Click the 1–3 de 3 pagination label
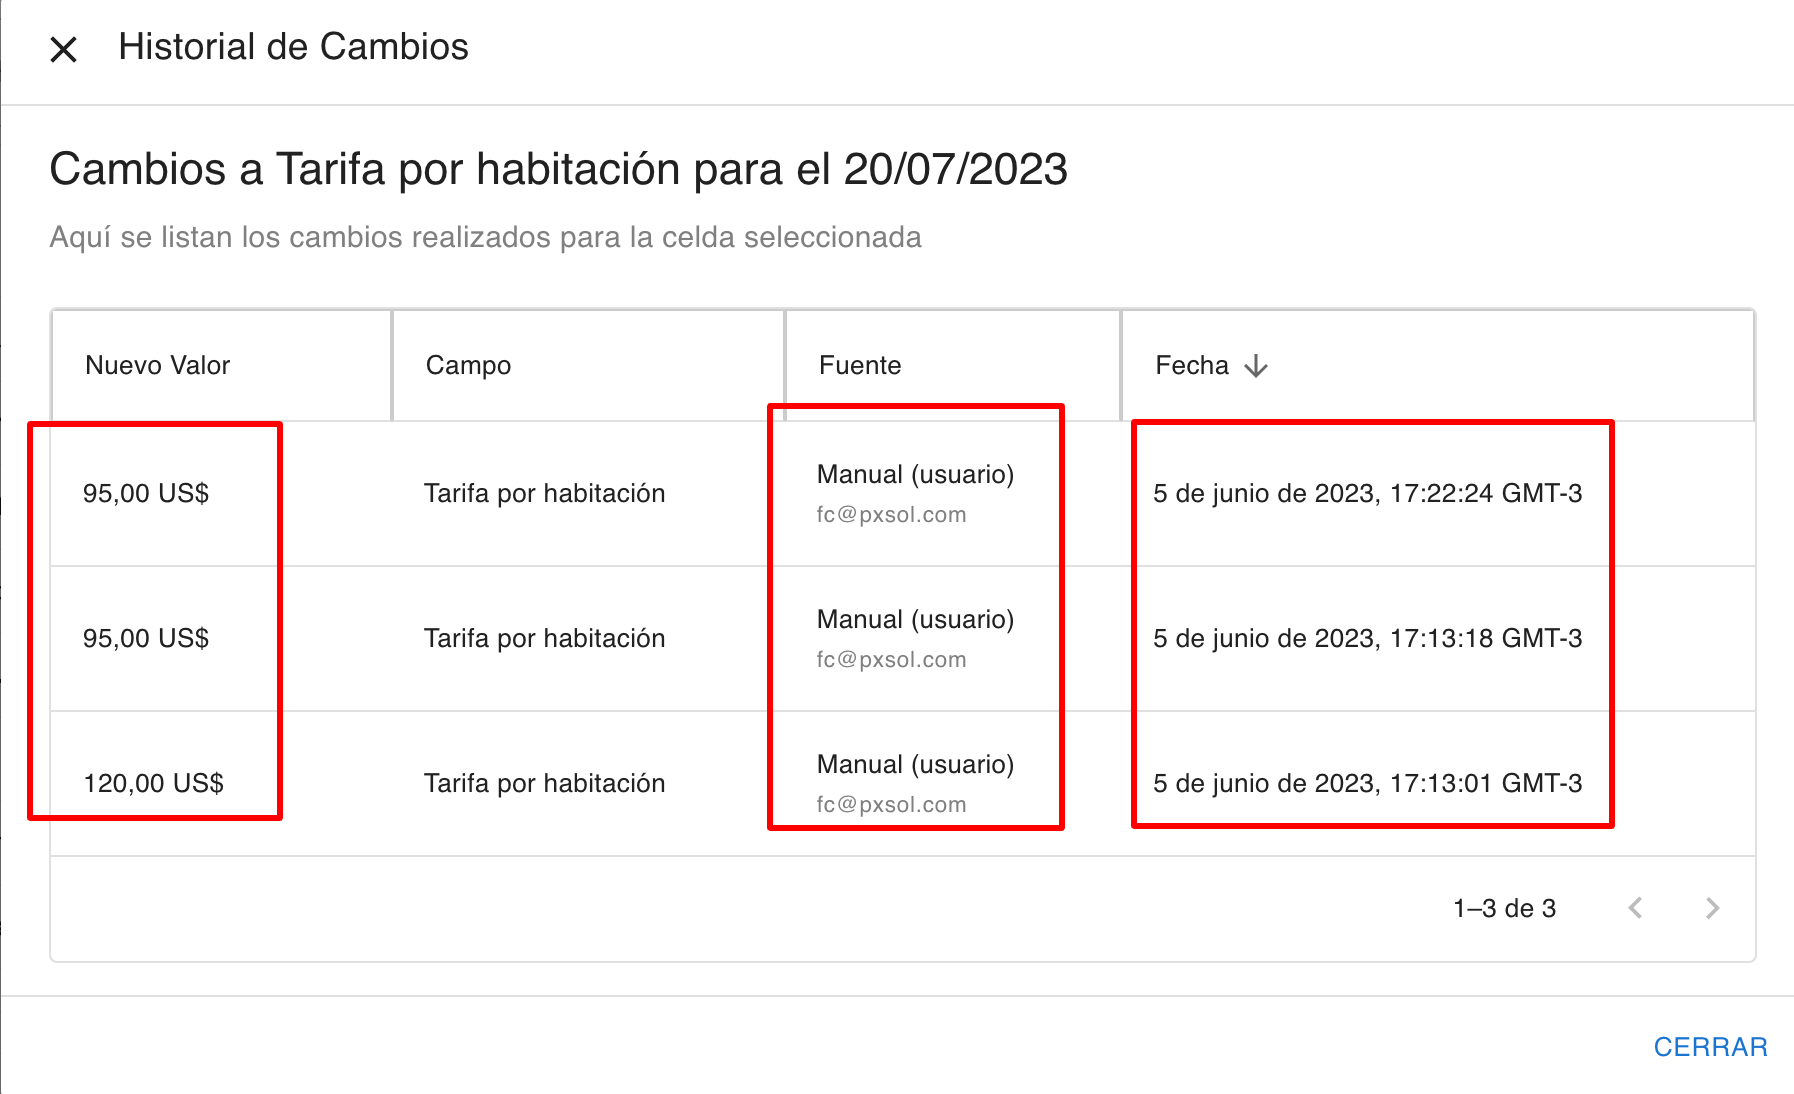Screen dimensions: 1794x1094 coord(1504,908)
